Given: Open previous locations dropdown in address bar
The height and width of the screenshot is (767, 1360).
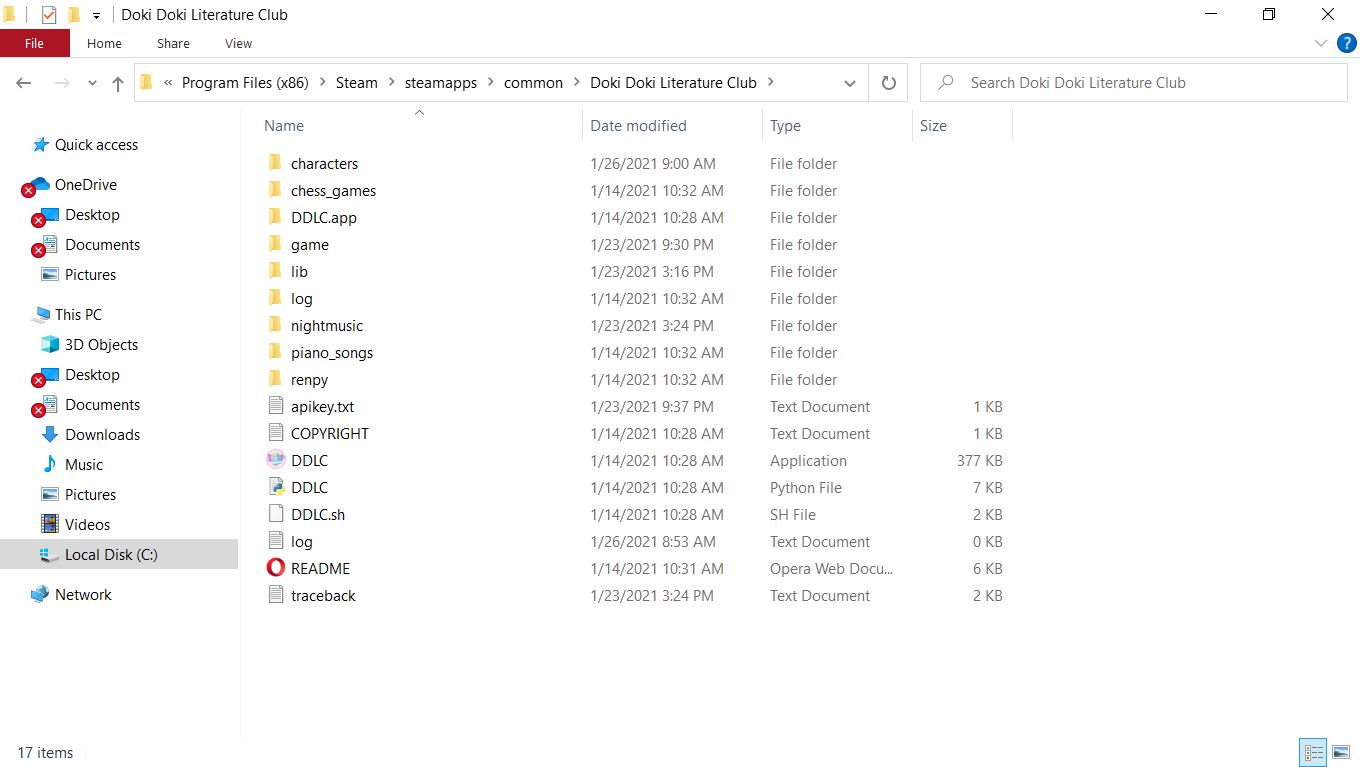Looking at the screenshot, I should click(x=850, y=83).
